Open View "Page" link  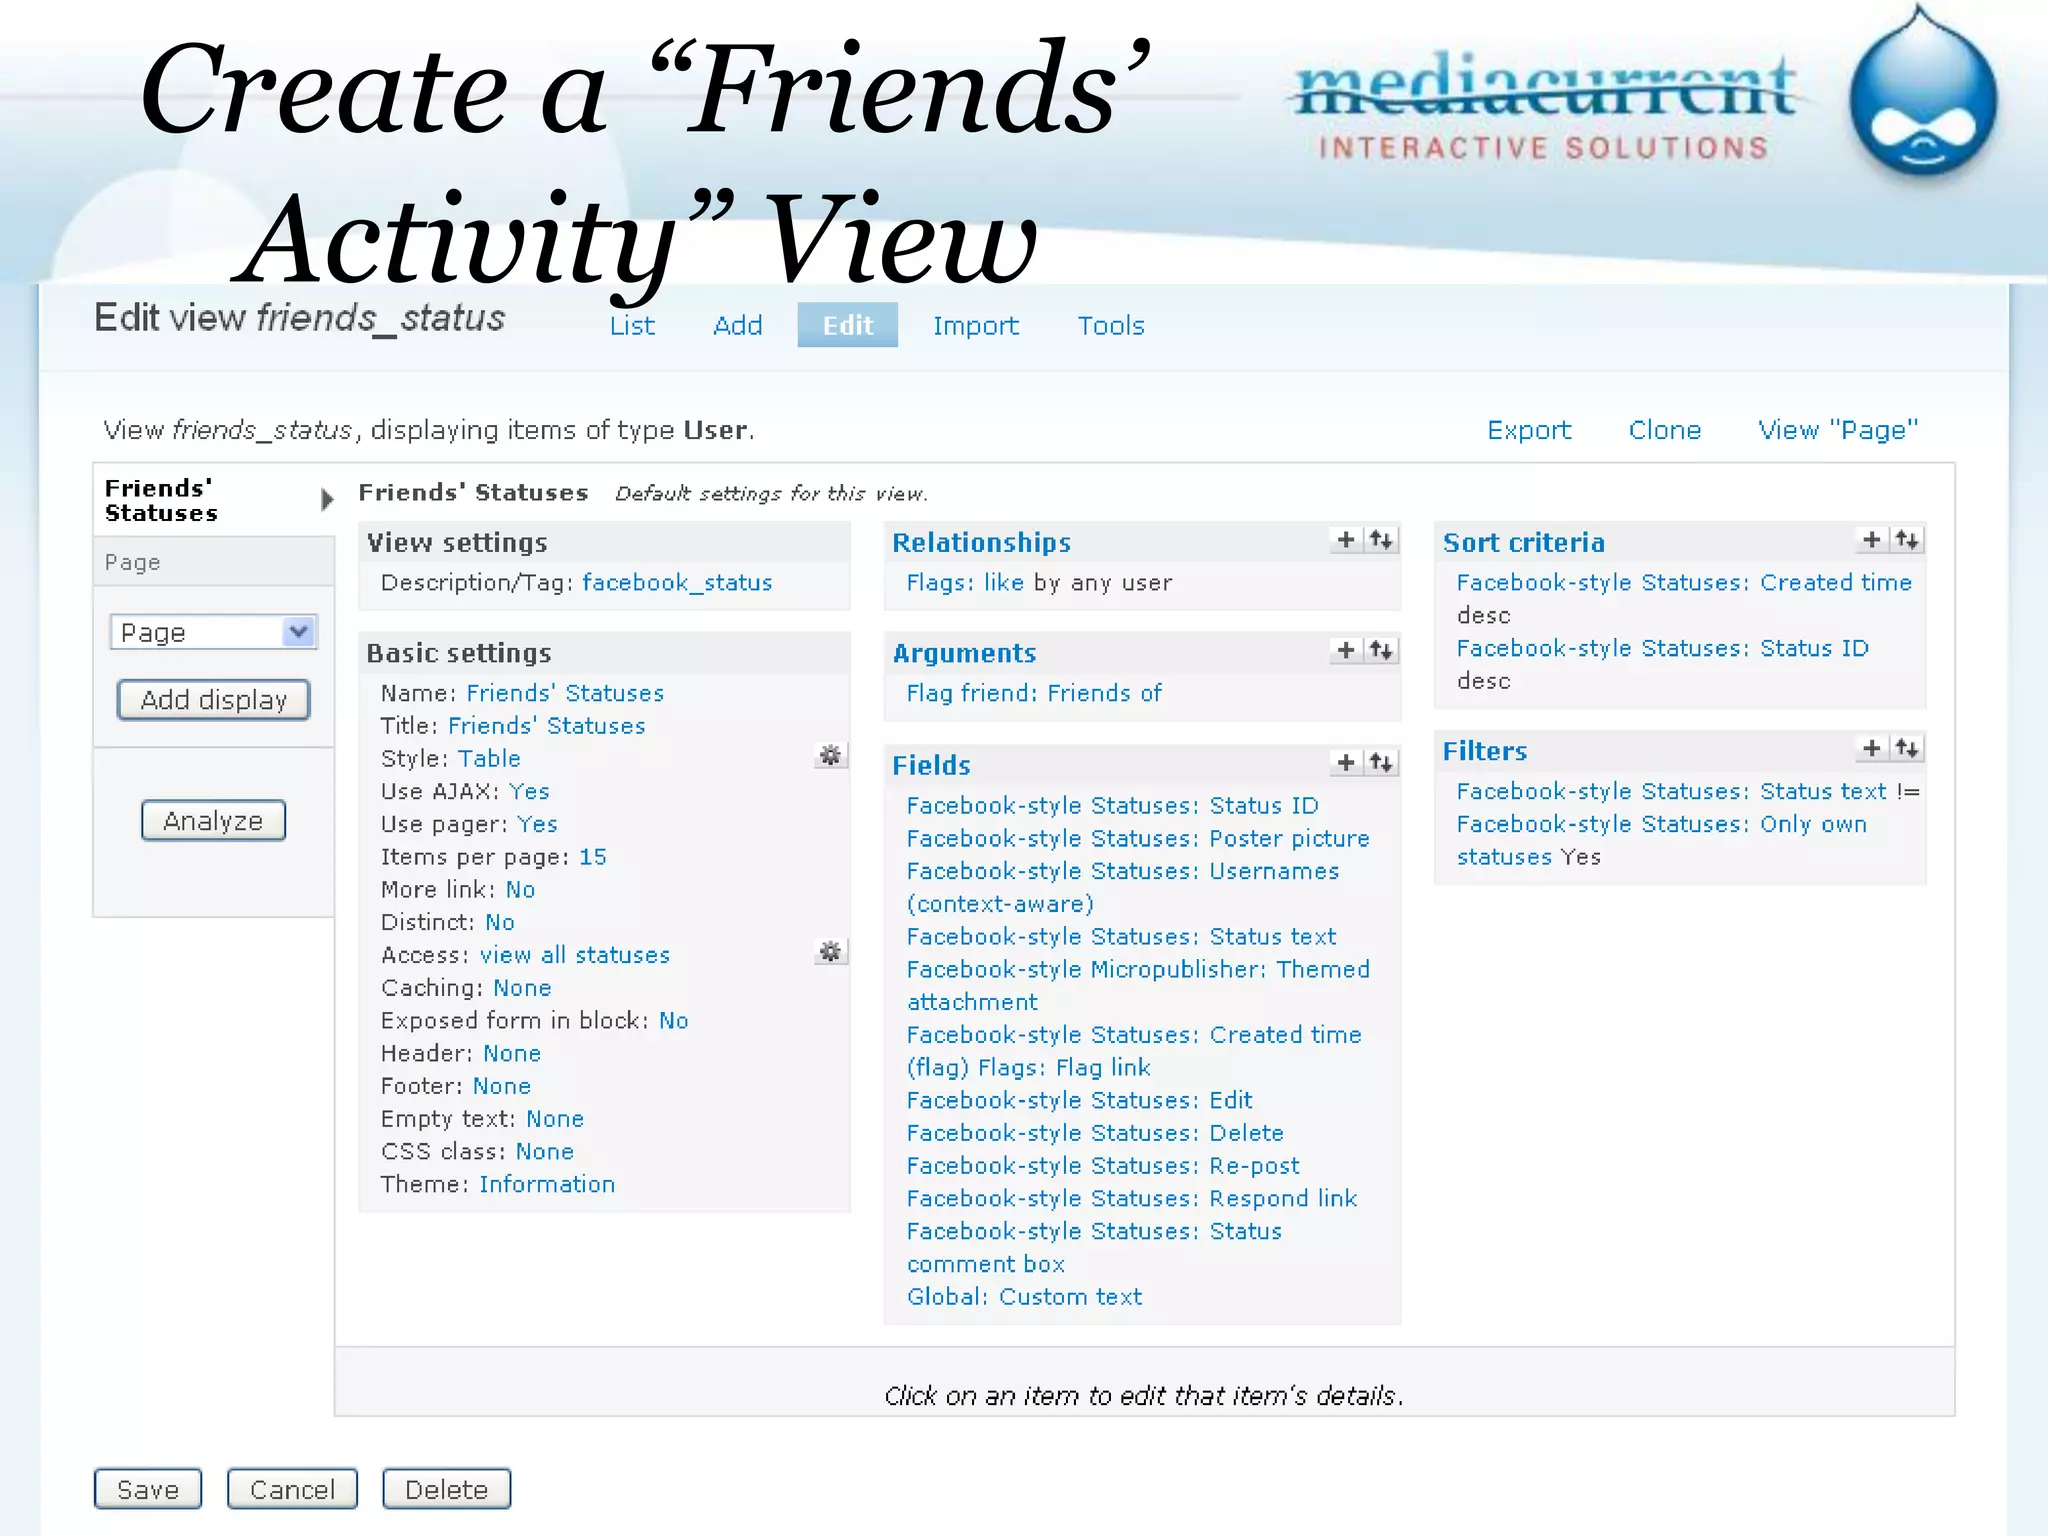1838,430
